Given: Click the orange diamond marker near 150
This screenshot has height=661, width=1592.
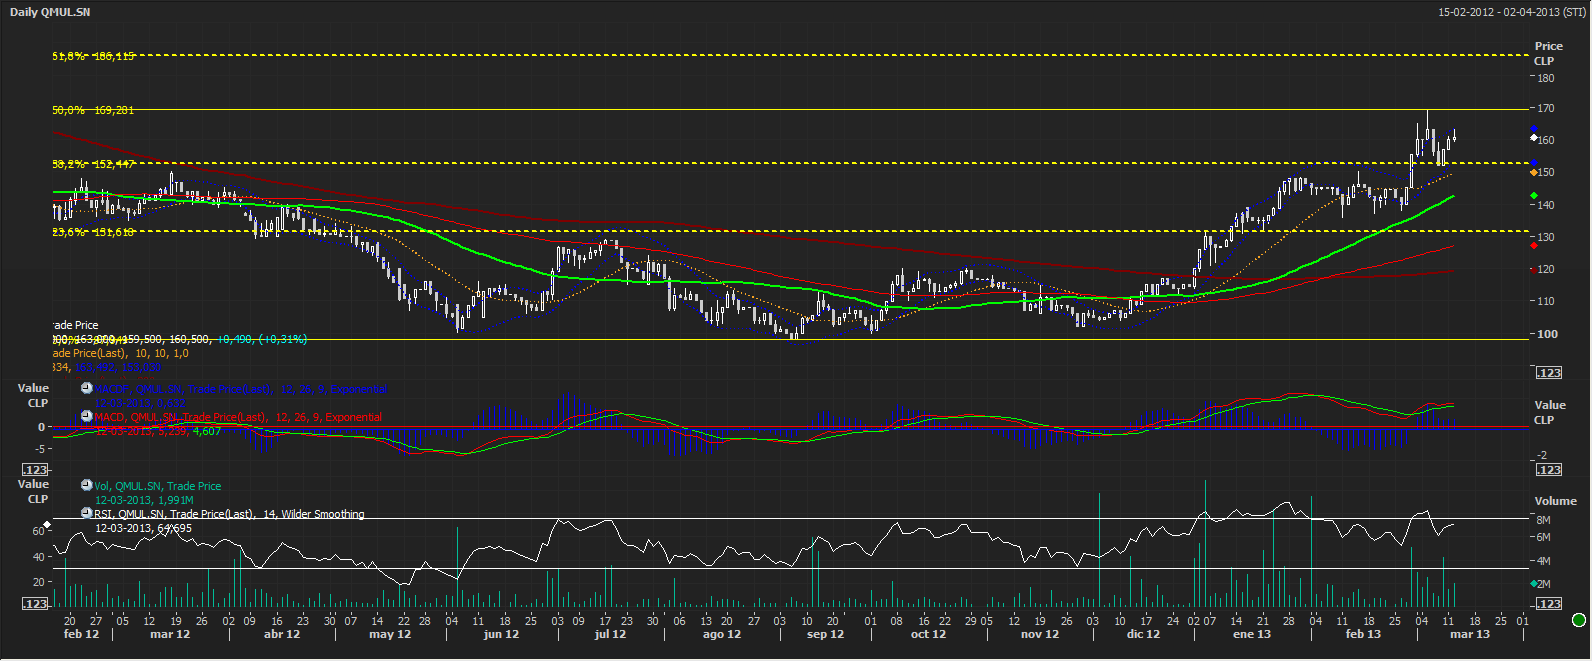Looking at the screenshot, I should click(x=1534, y=172).
